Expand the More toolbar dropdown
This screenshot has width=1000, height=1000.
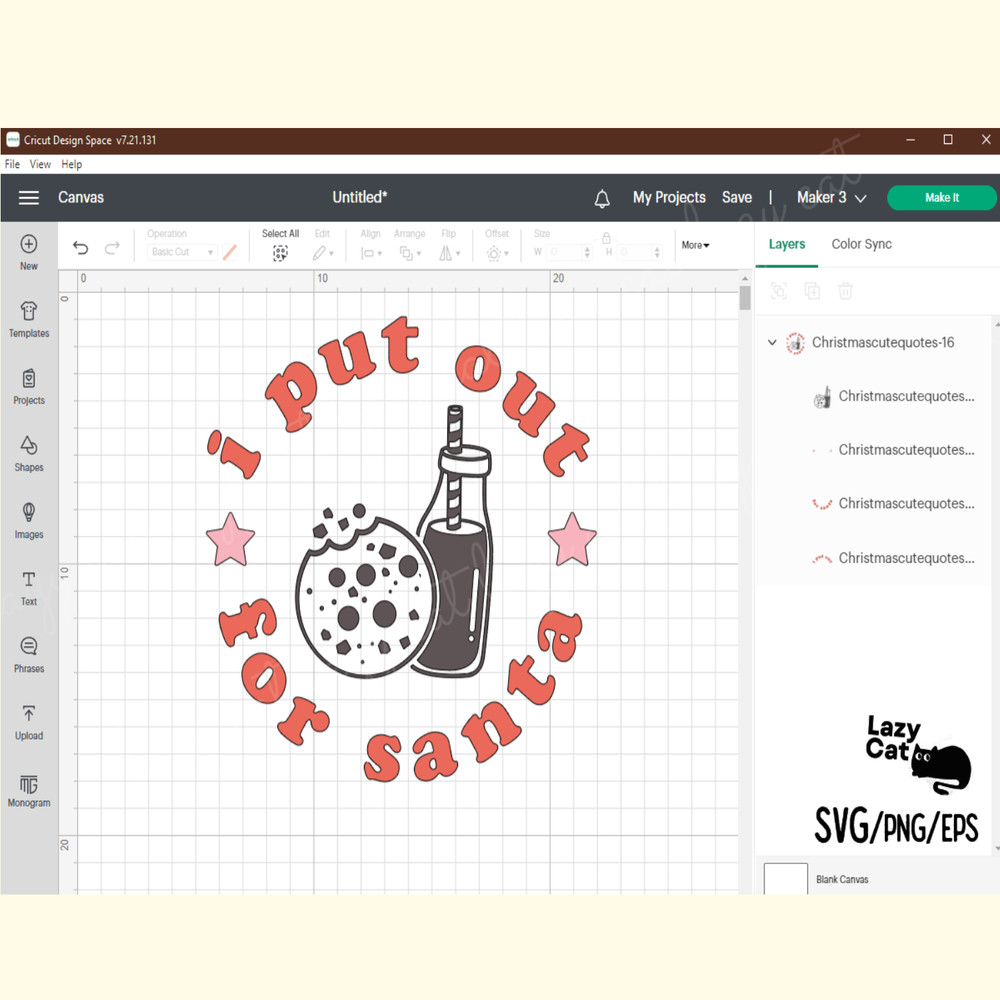point(695,245)
